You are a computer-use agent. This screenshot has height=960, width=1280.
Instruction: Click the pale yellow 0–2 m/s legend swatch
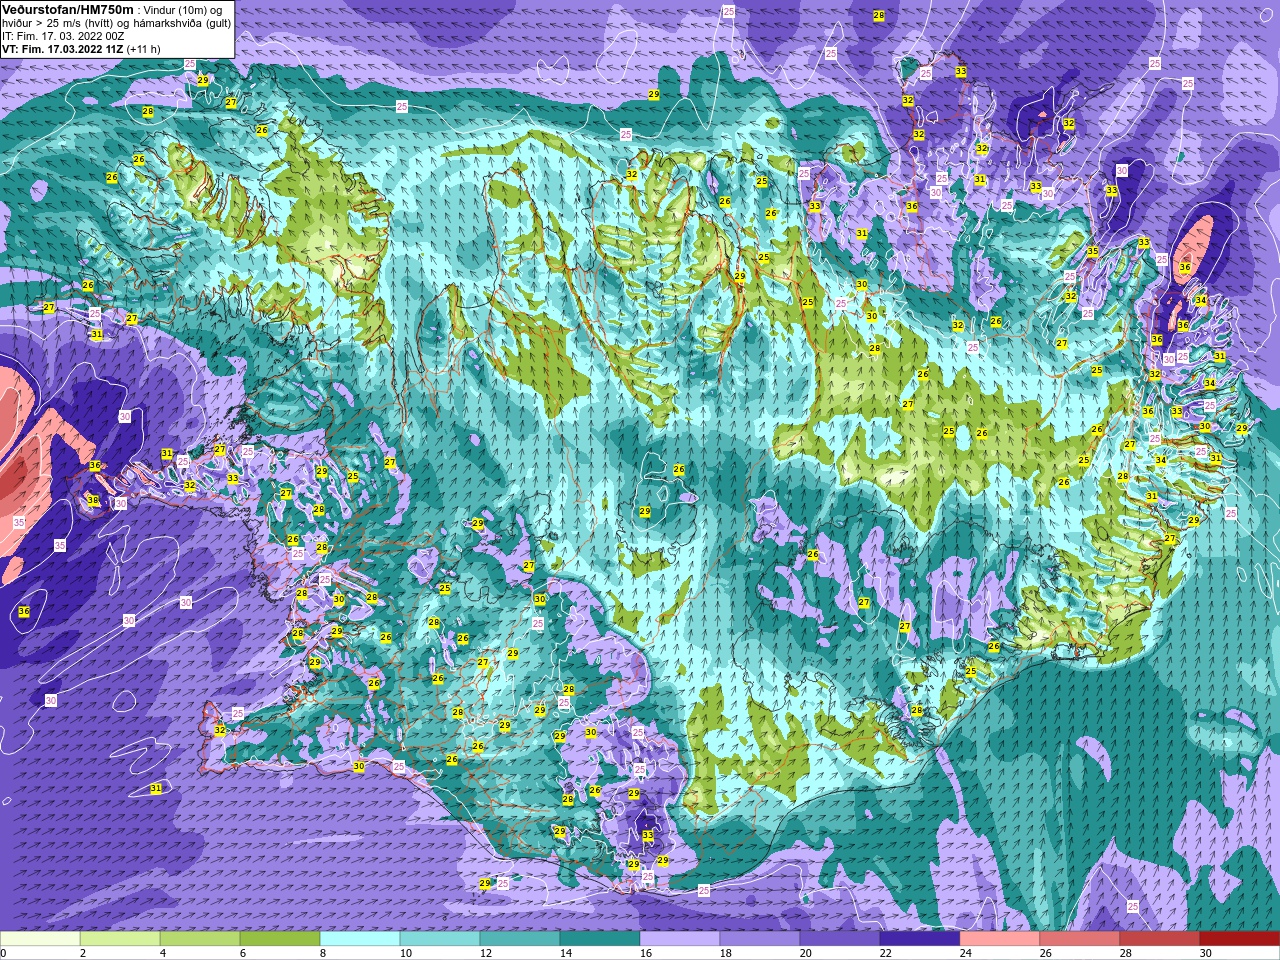click(40, 939)
